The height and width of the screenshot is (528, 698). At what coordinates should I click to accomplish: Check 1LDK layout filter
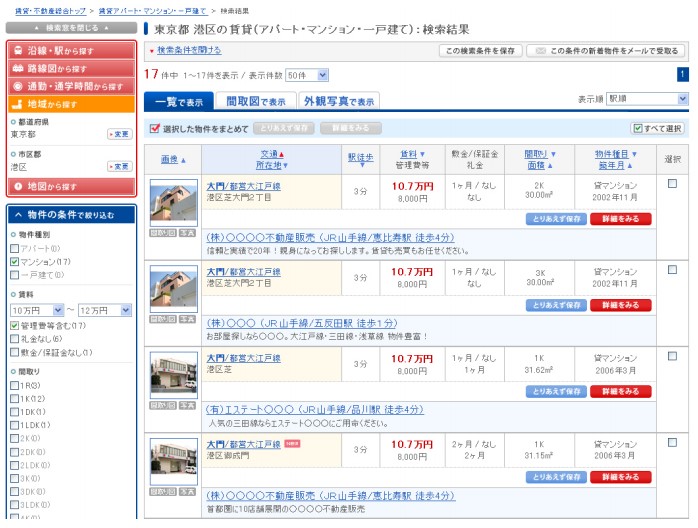[x=15, y=425]
